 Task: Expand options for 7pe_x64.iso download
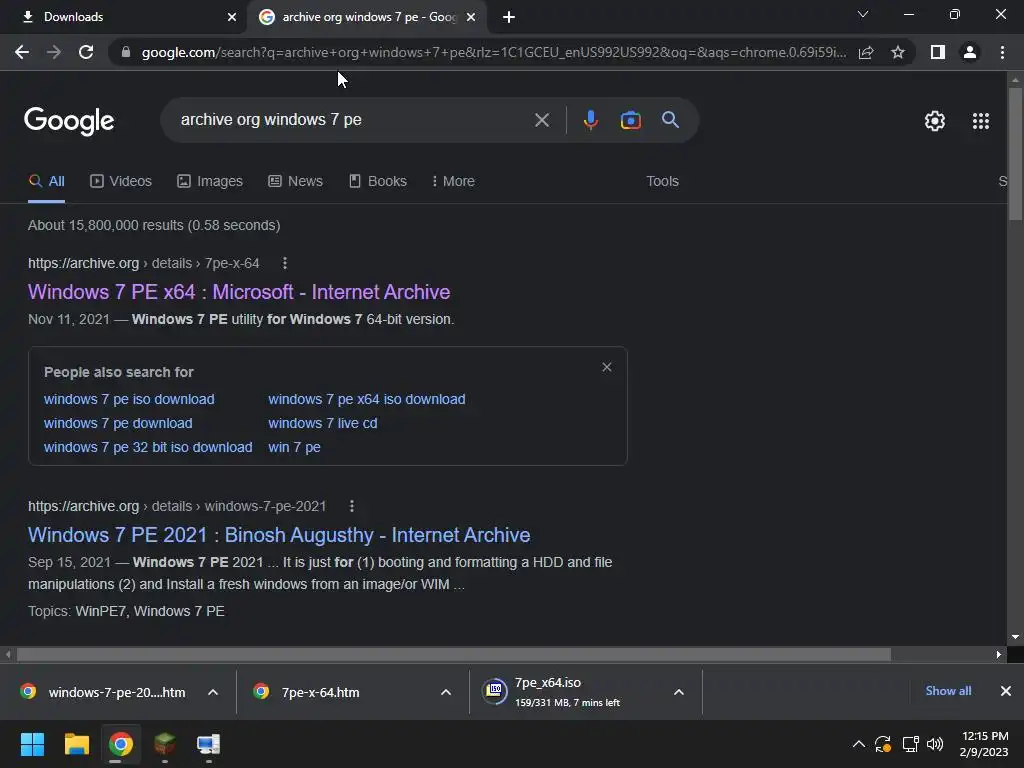pyautogui.click(x=679, y=692)
